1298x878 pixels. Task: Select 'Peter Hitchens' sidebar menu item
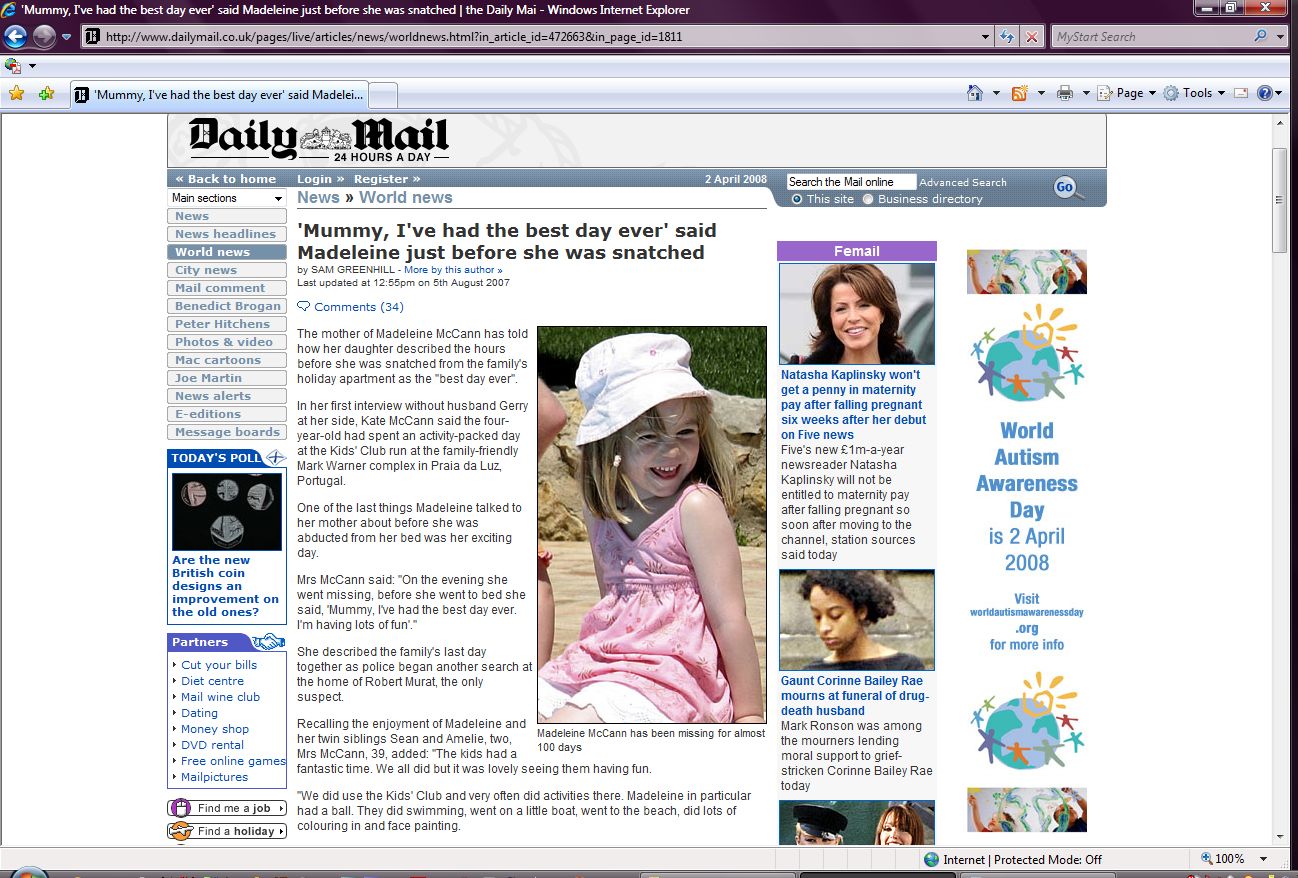pyautogui.click(x=222, y=324)
